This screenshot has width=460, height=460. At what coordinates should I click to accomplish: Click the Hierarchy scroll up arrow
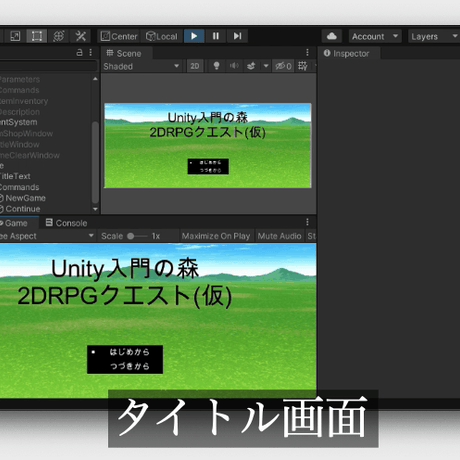pos(95,79)
